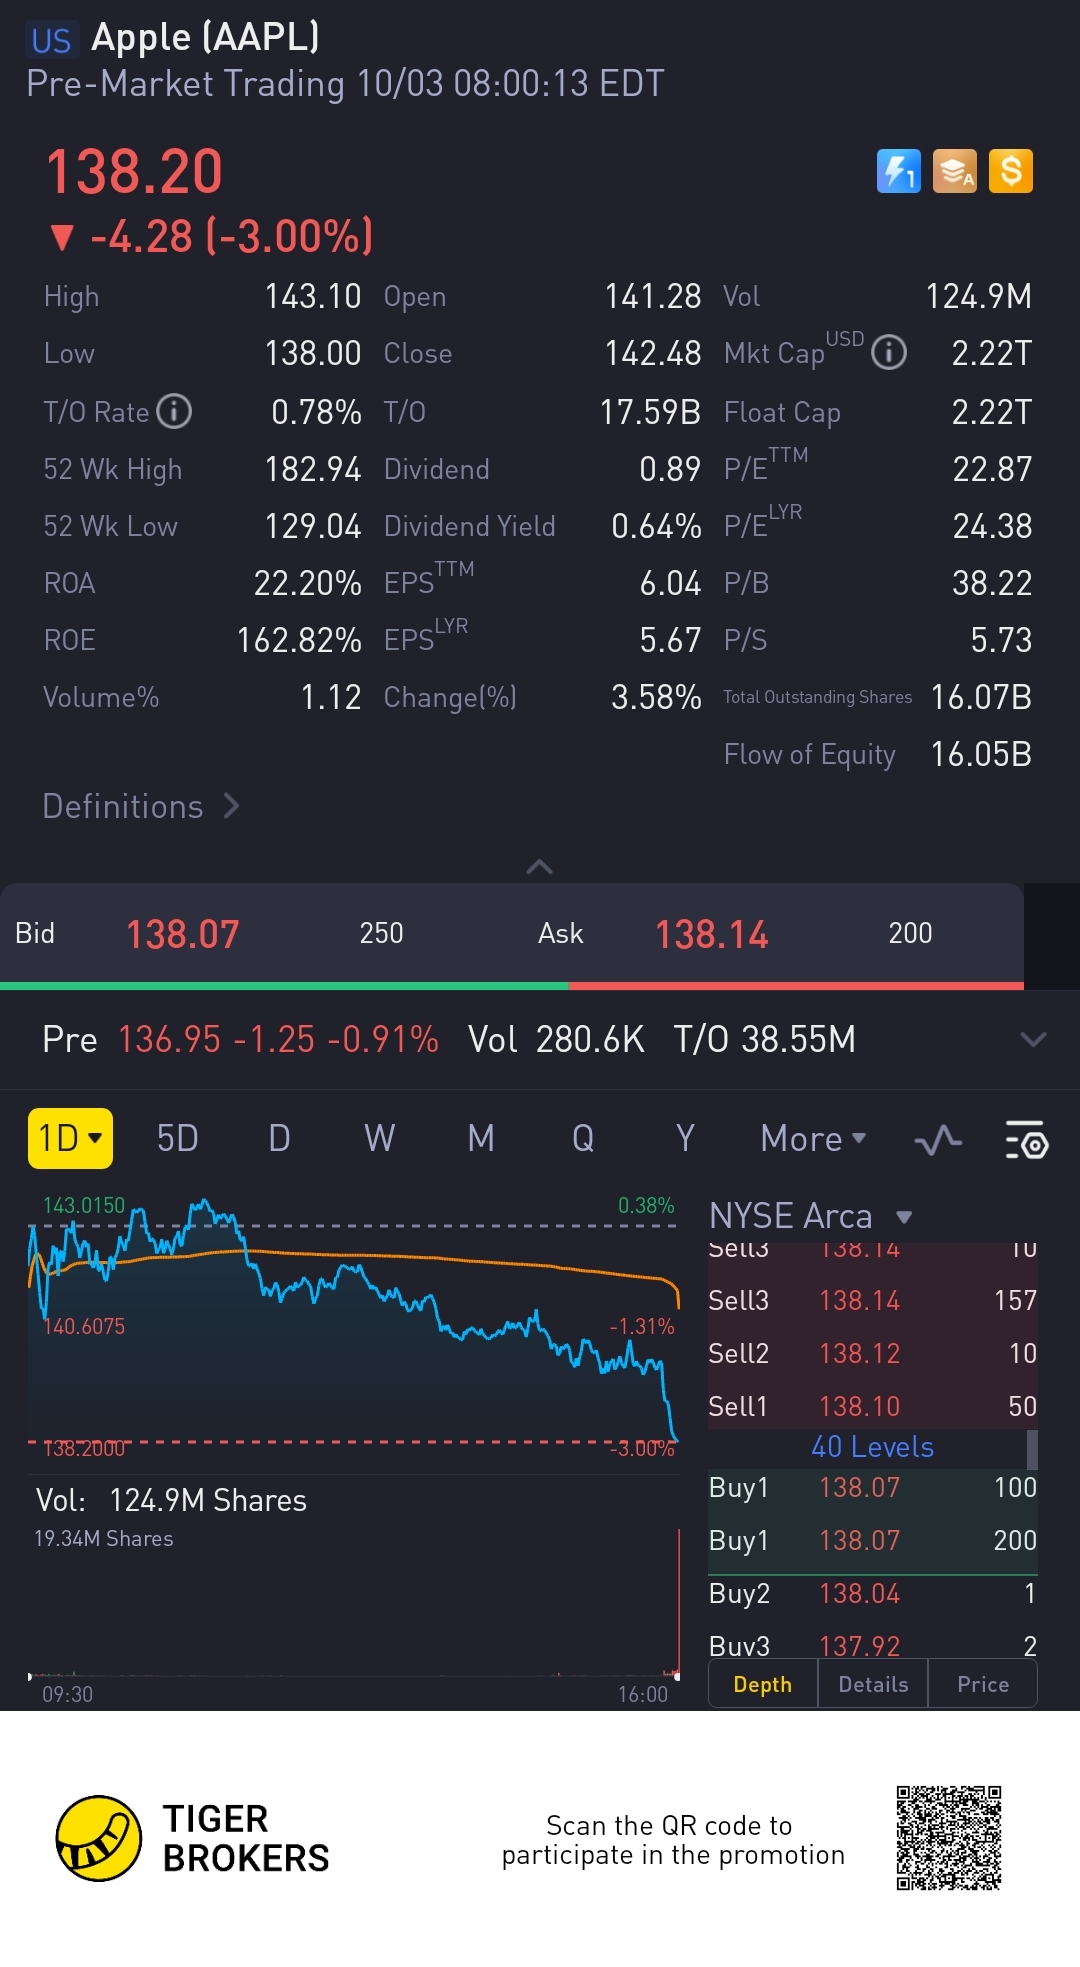1080x1967 pixels.
Task: Switch to the Depth tab
Action: point(763,1684)
